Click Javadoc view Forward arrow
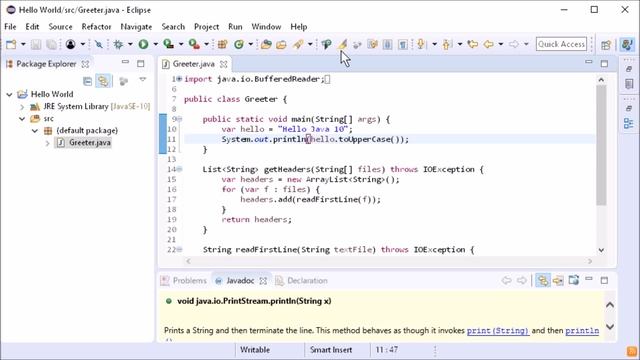The image size is (640, 360). tap(522, 280)
